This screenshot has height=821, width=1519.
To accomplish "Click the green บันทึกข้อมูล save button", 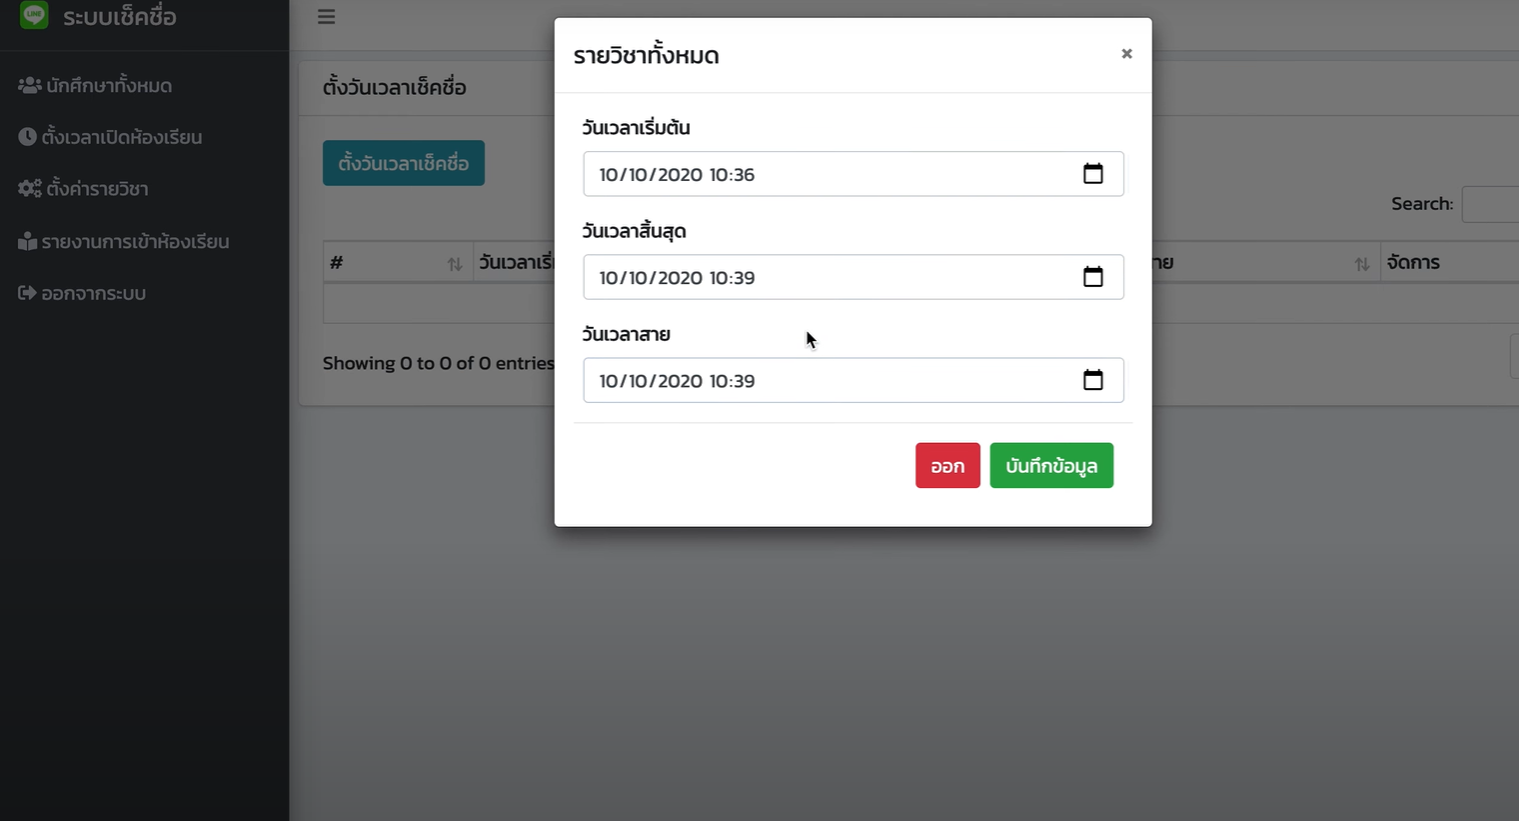I will tap(1051, 466).
